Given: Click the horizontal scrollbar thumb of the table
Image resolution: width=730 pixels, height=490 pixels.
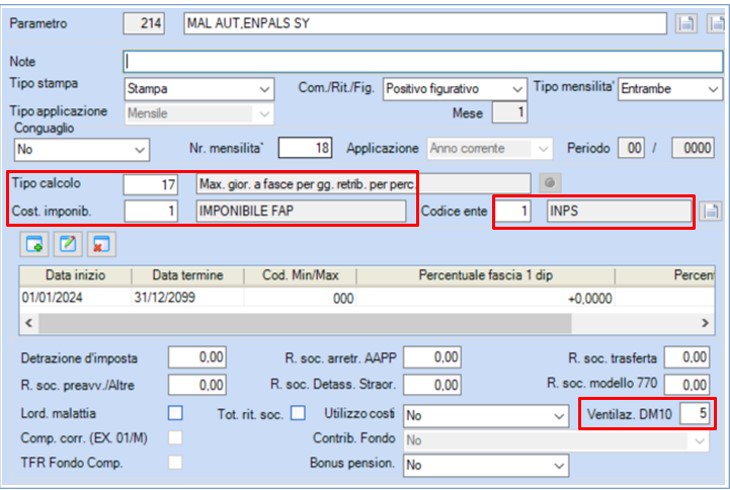Looking at the screenshot, I should tap(305, 323).
